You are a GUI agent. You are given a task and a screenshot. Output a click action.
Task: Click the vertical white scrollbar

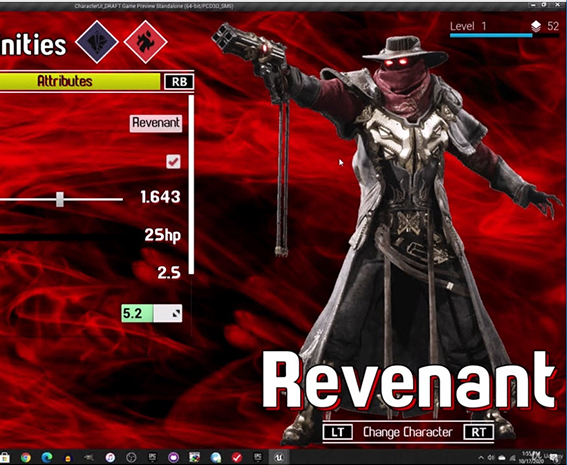[x=191, y=184]
